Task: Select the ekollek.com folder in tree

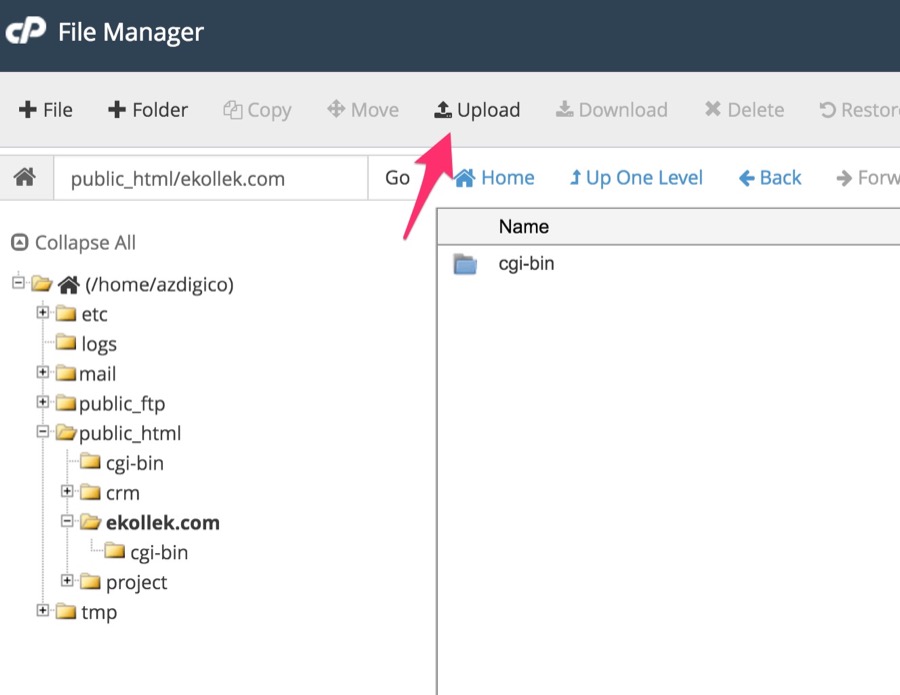Action: (162, 523)
